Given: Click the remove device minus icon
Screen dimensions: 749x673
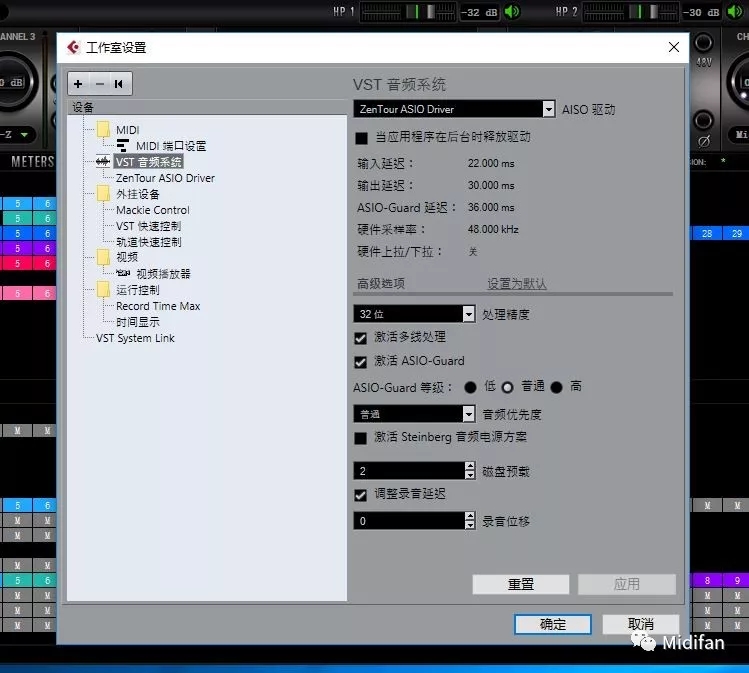Looking at the screenshot, I should pos(99,84).
